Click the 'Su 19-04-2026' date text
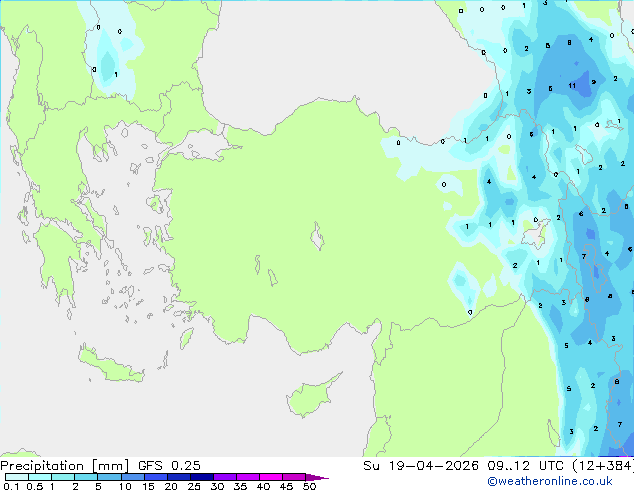The height and width of the screenshot is (490, 634). coord(421,466)
